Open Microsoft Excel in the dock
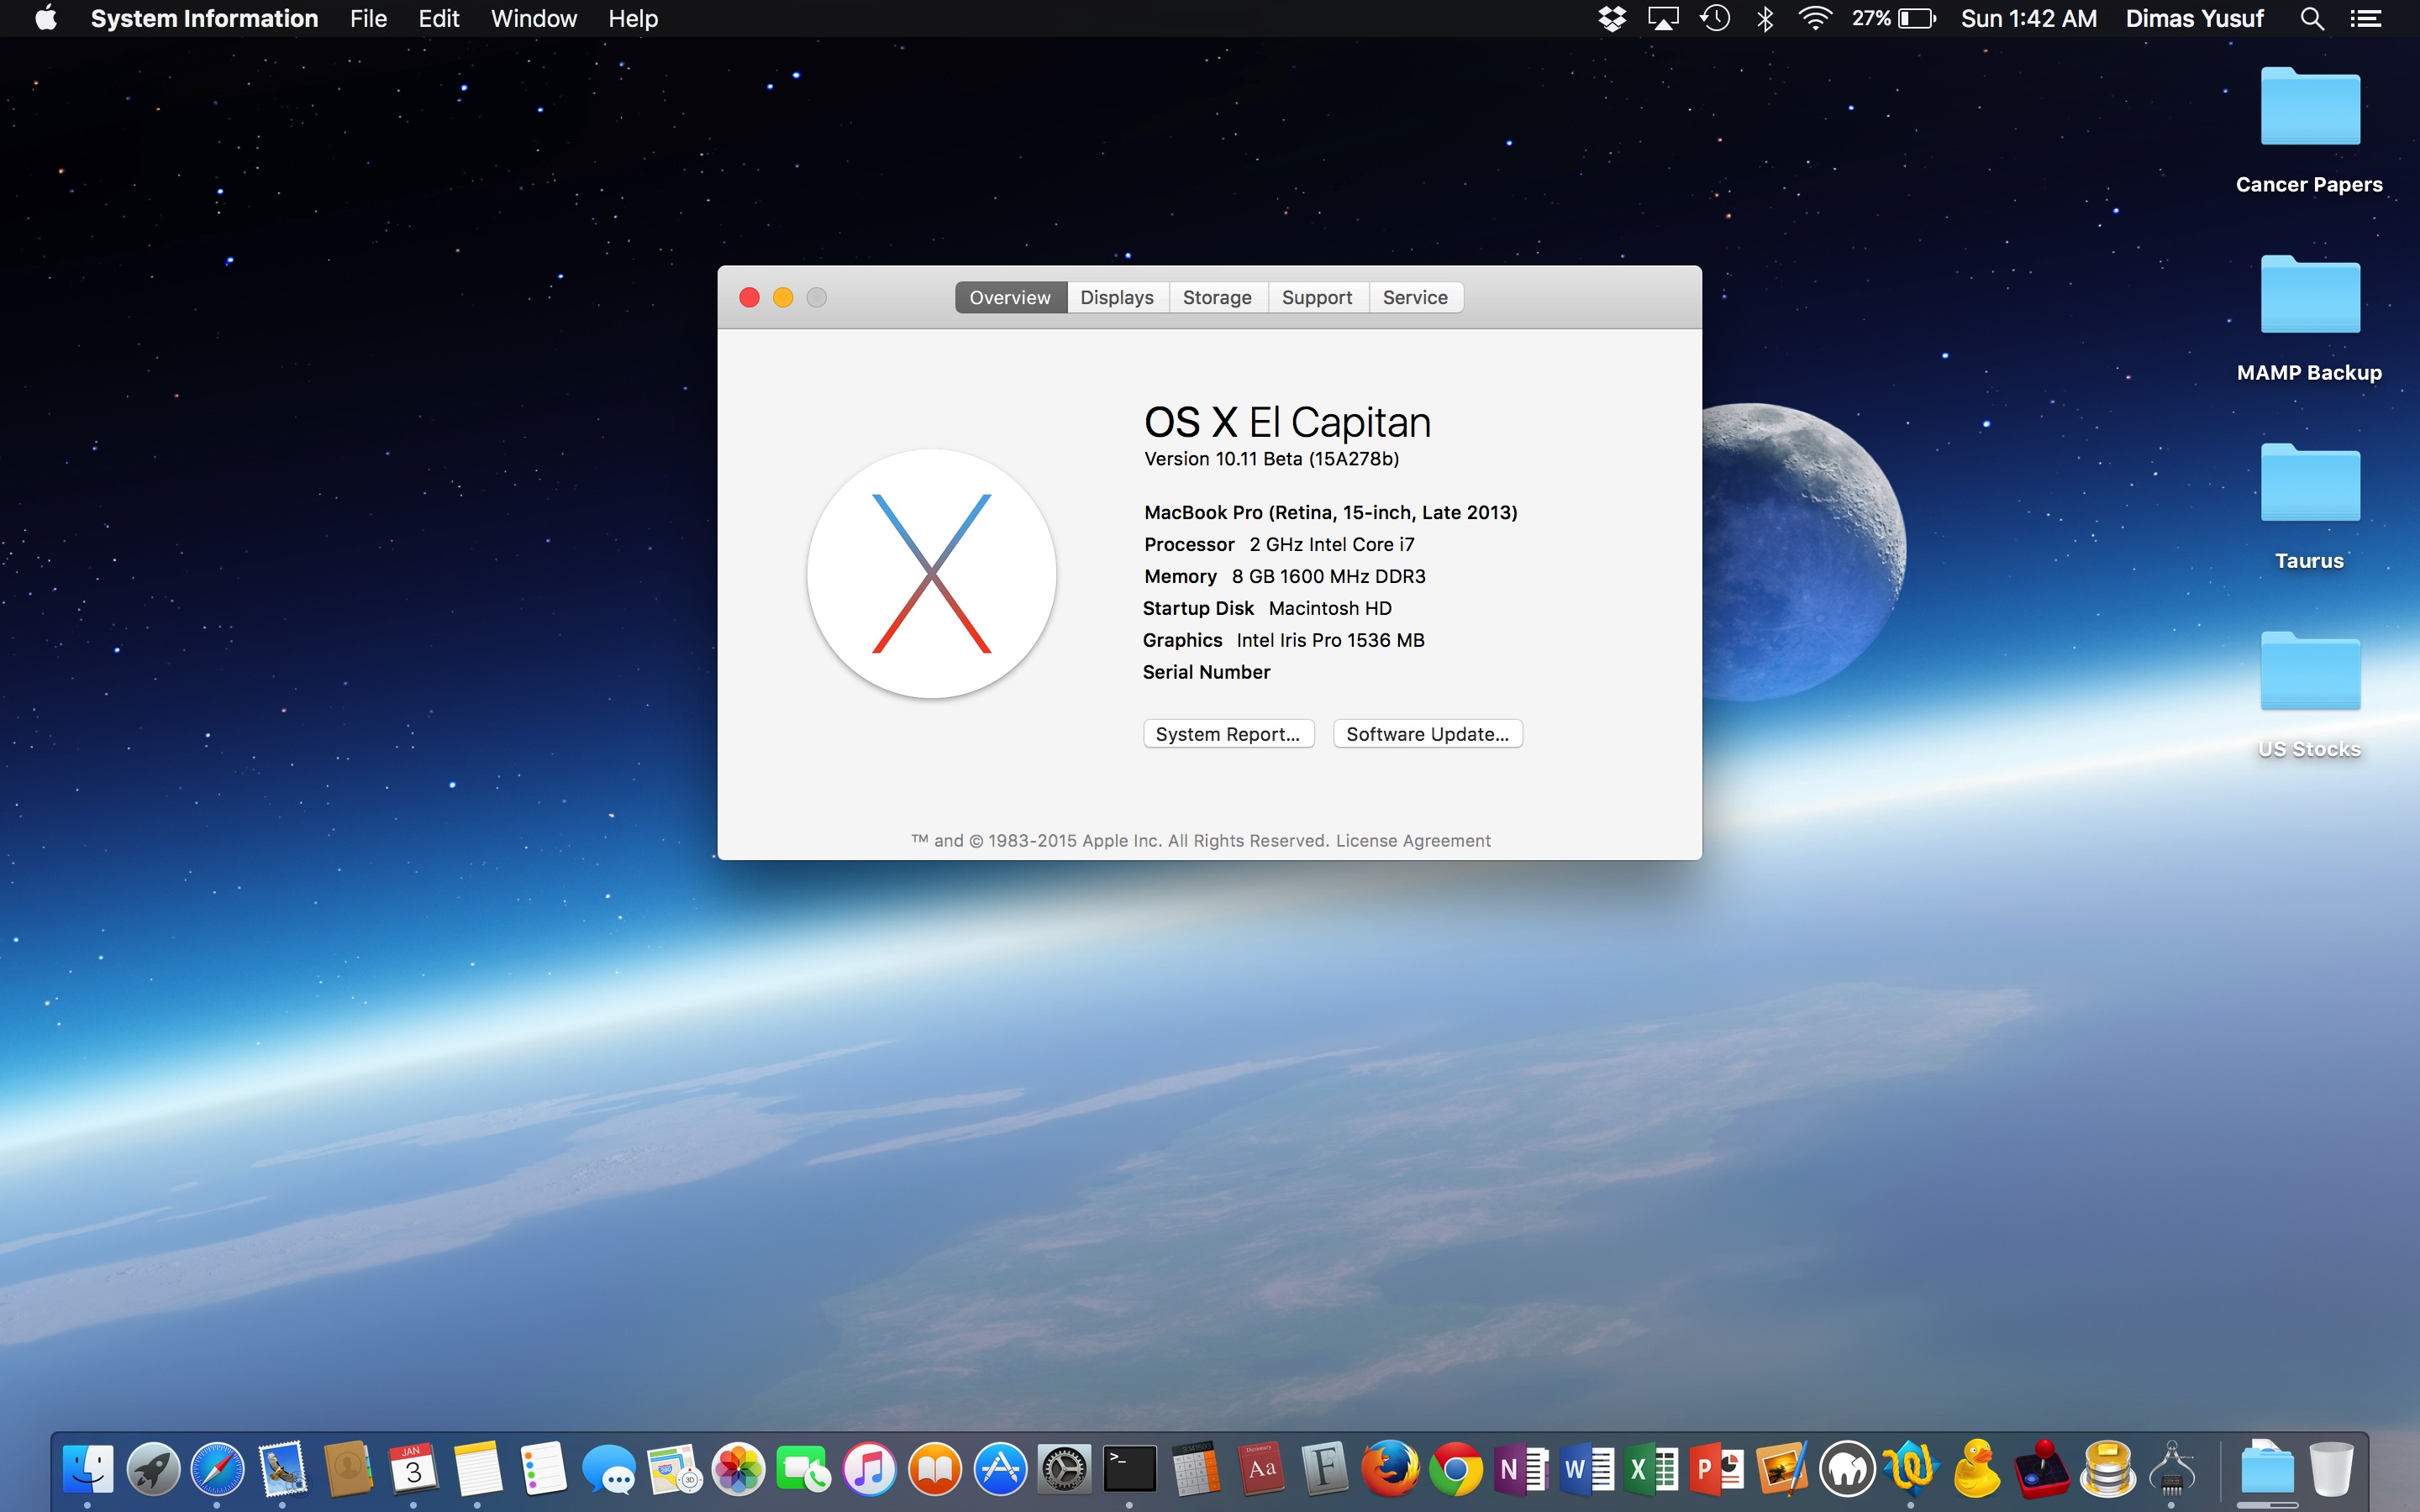The image size is (2420, 1512). point(1651,1469)
